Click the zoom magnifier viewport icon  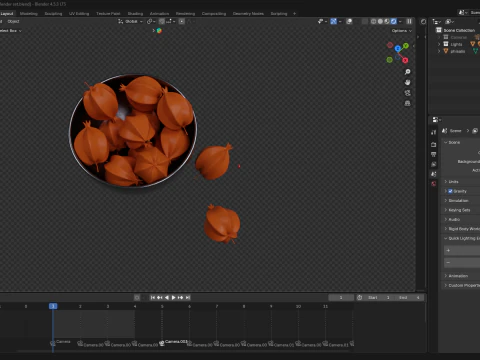407,72
